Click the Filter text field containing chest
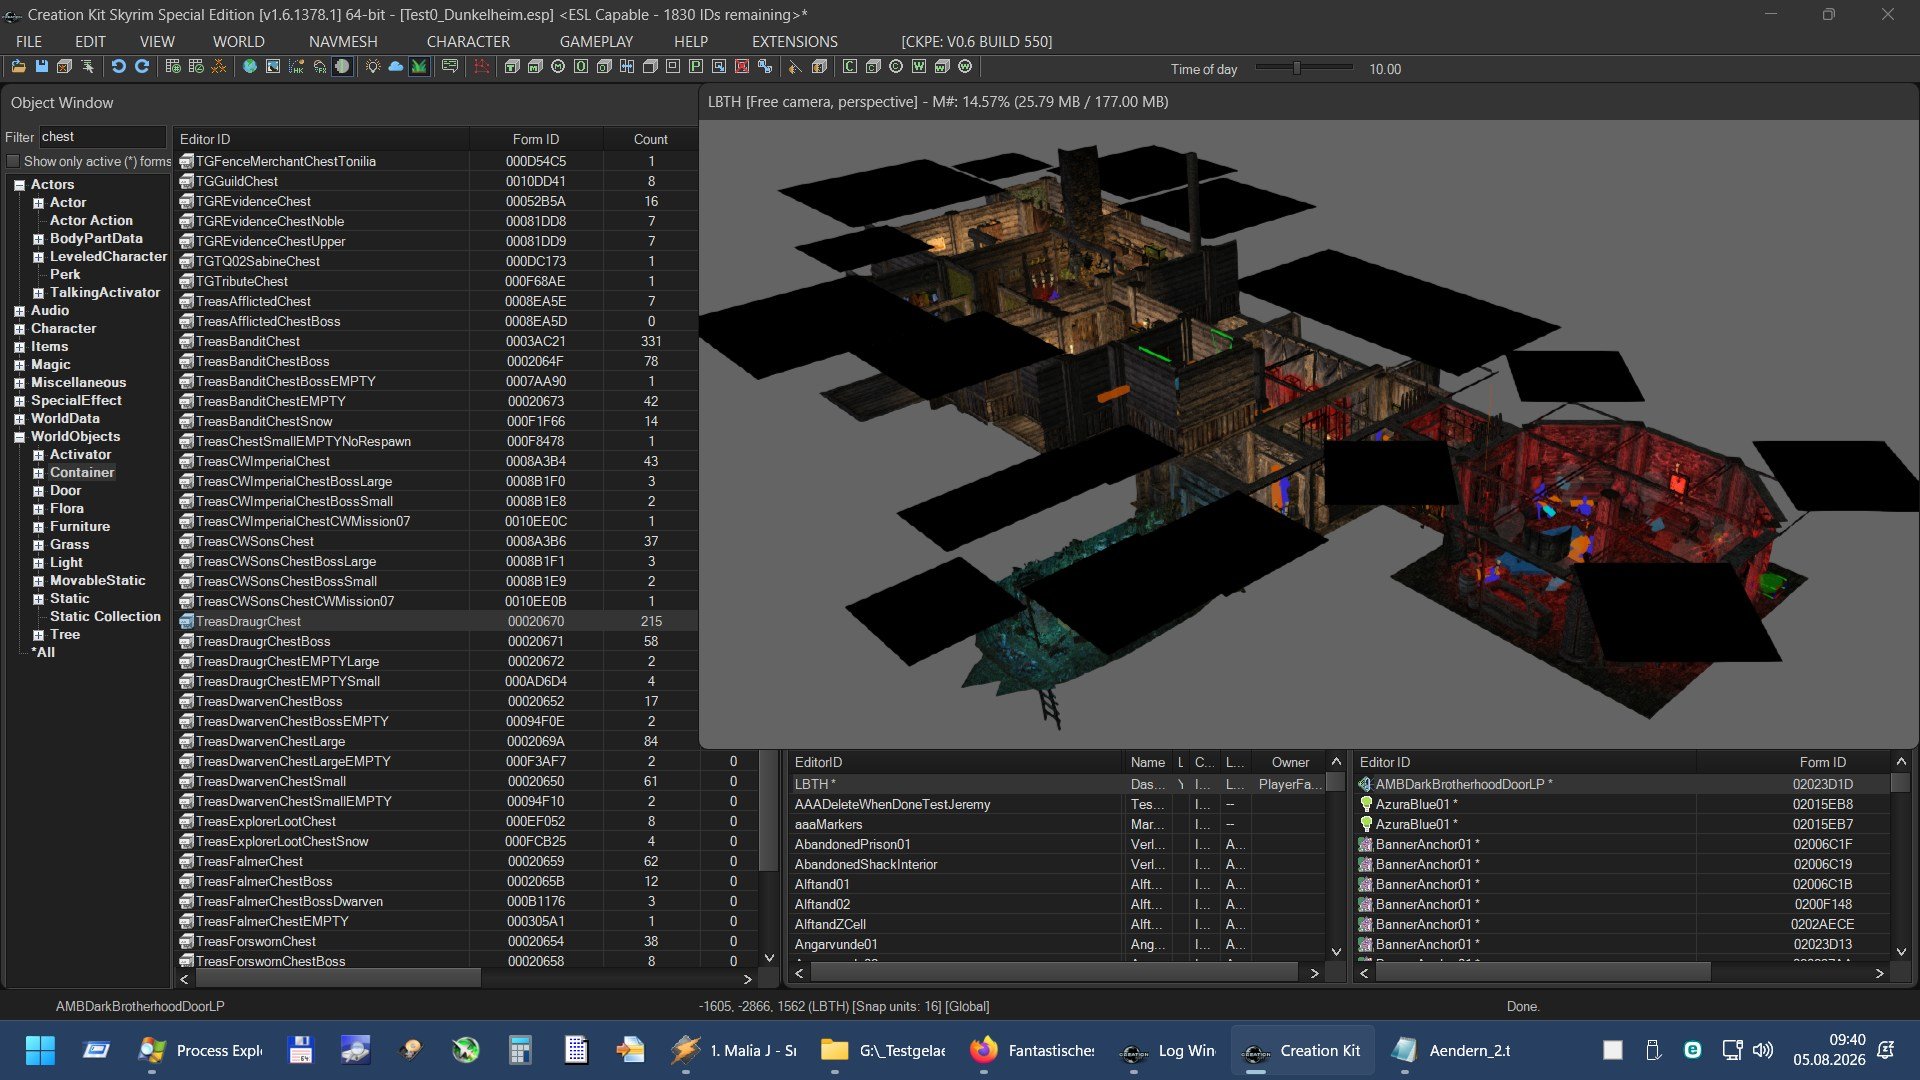The width and height of the screenshot is (1920, 1080). point(102,137)
